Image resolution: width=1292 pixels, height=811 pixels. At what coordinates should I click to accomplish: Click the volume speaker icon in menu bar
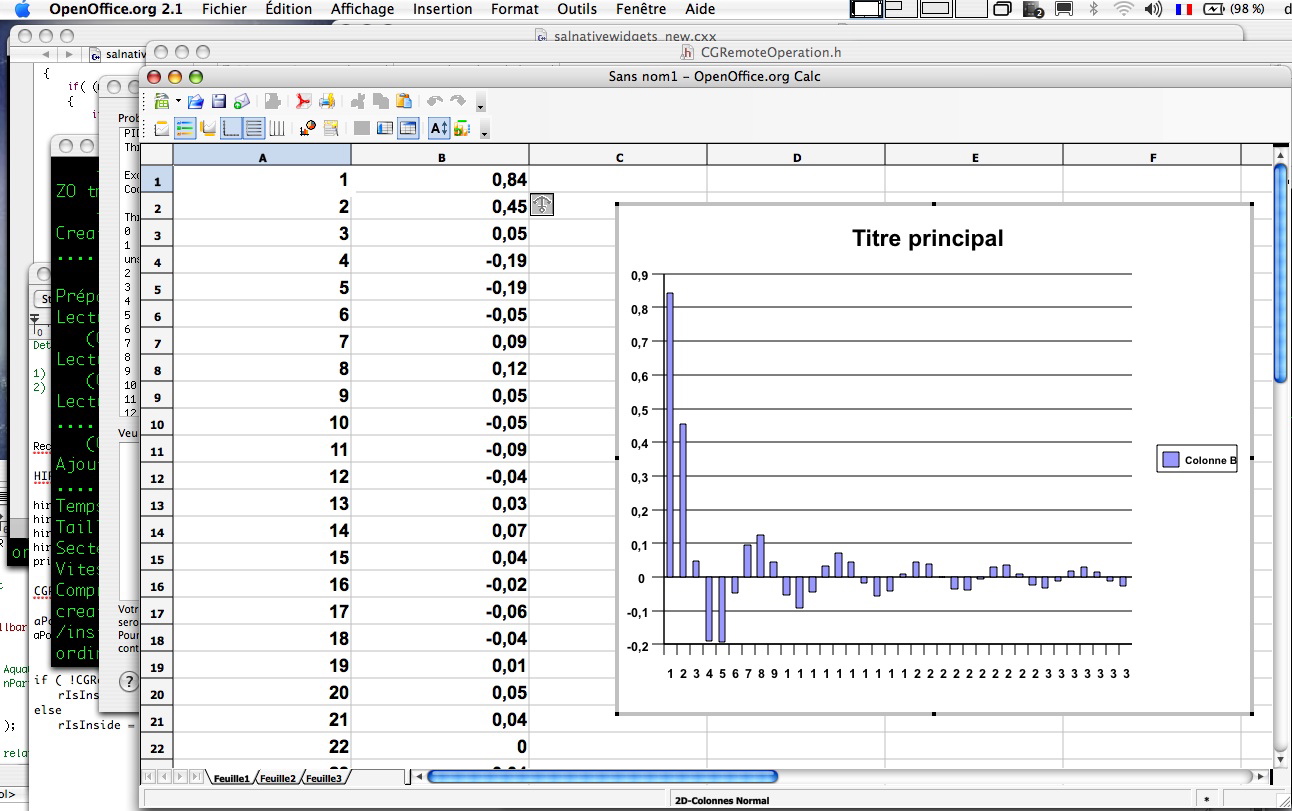(x=1152, y=9)
